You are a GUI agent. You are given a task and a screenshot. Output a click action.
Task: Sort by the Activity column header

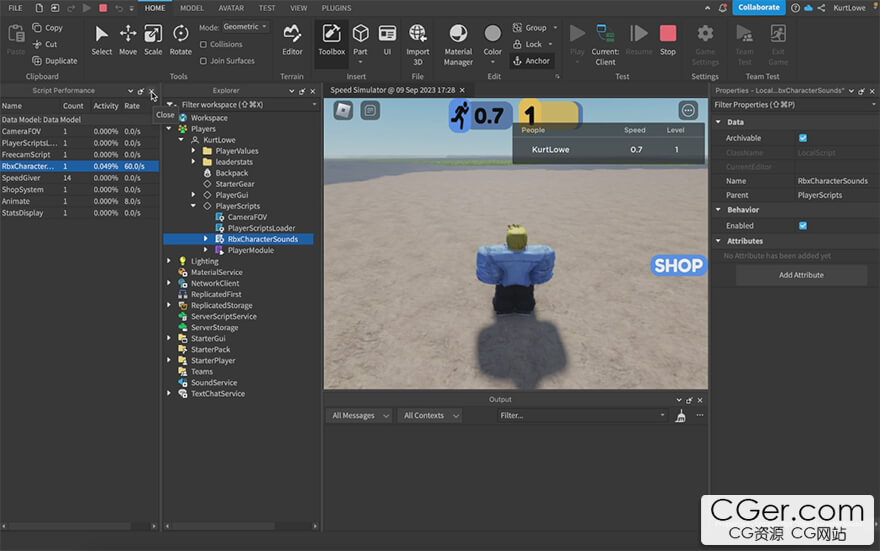[x=106, y=105]
